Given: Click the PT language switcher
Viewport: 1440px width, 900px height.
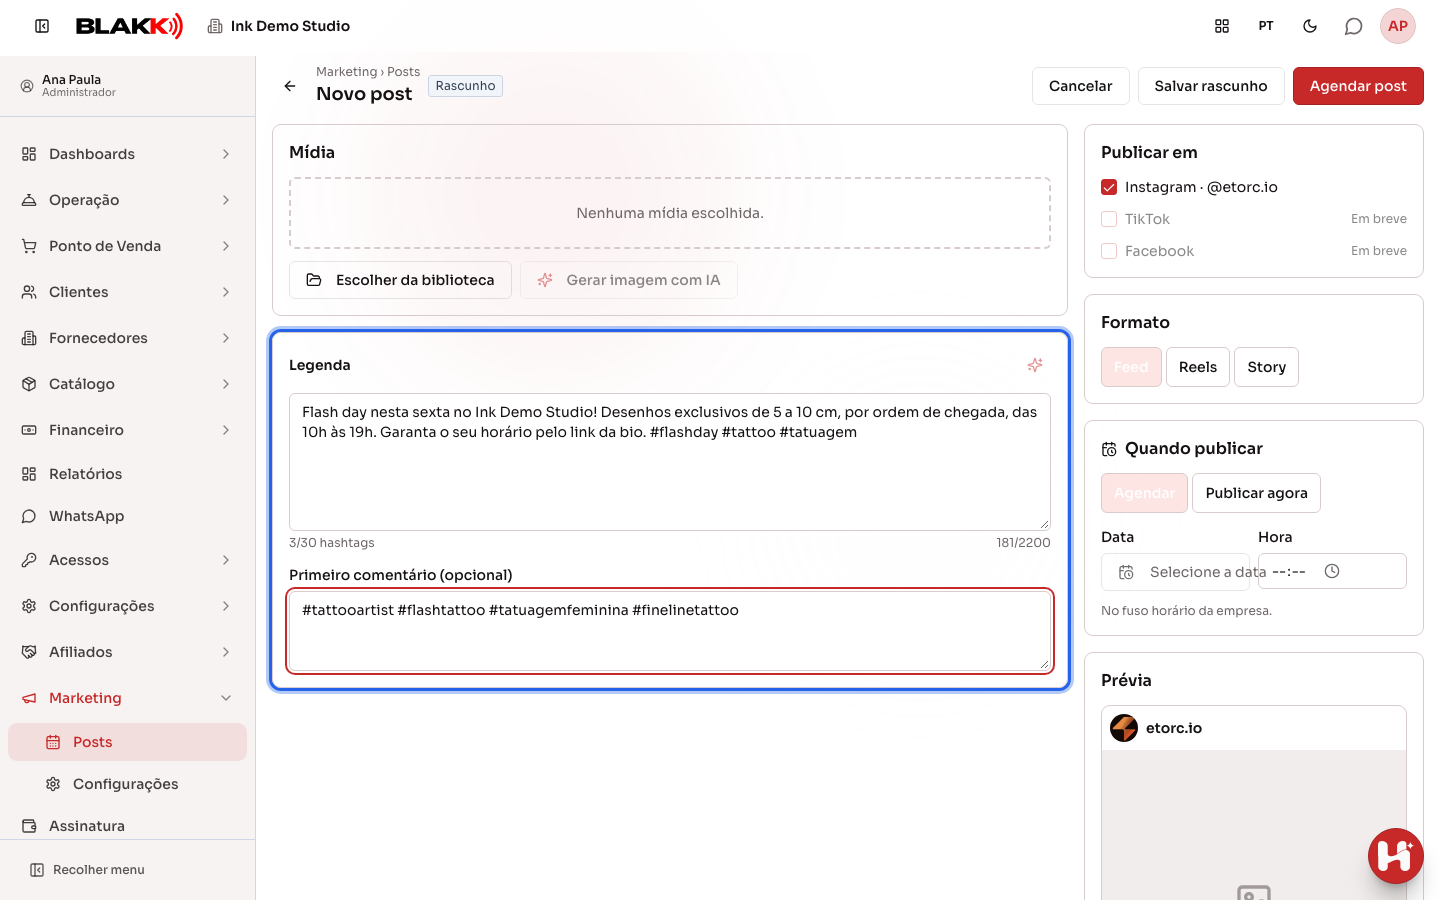Looking at the screenshot, I should (1266, 26).
